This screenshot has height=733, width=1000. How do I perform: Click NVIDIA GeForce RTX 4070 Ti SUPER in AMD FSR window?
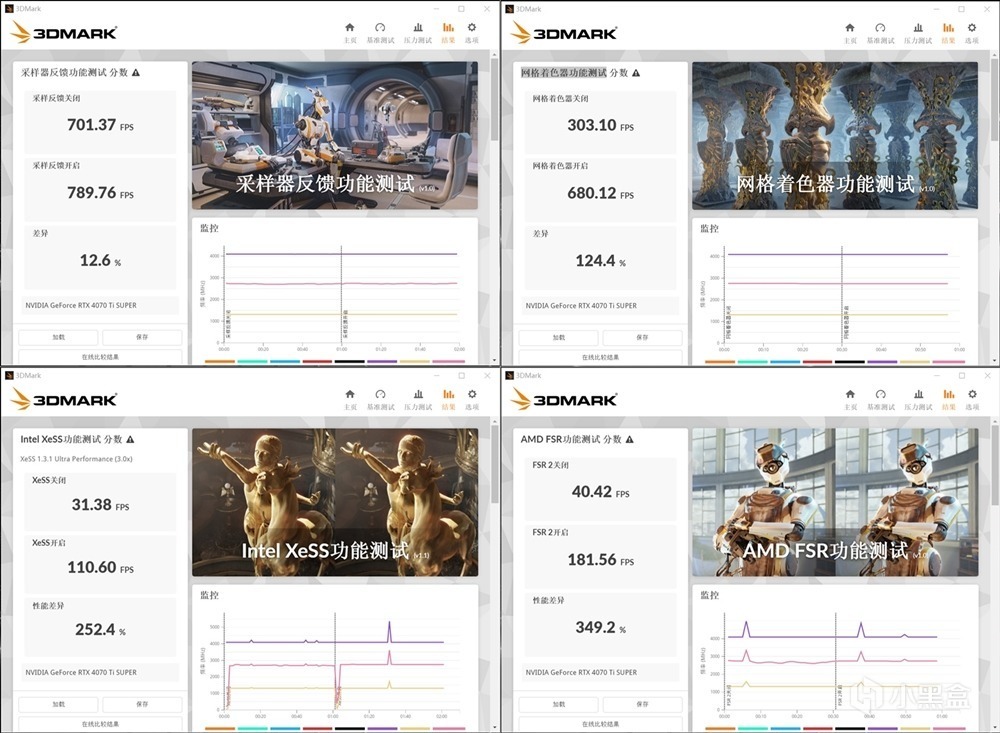pos(581,672)
